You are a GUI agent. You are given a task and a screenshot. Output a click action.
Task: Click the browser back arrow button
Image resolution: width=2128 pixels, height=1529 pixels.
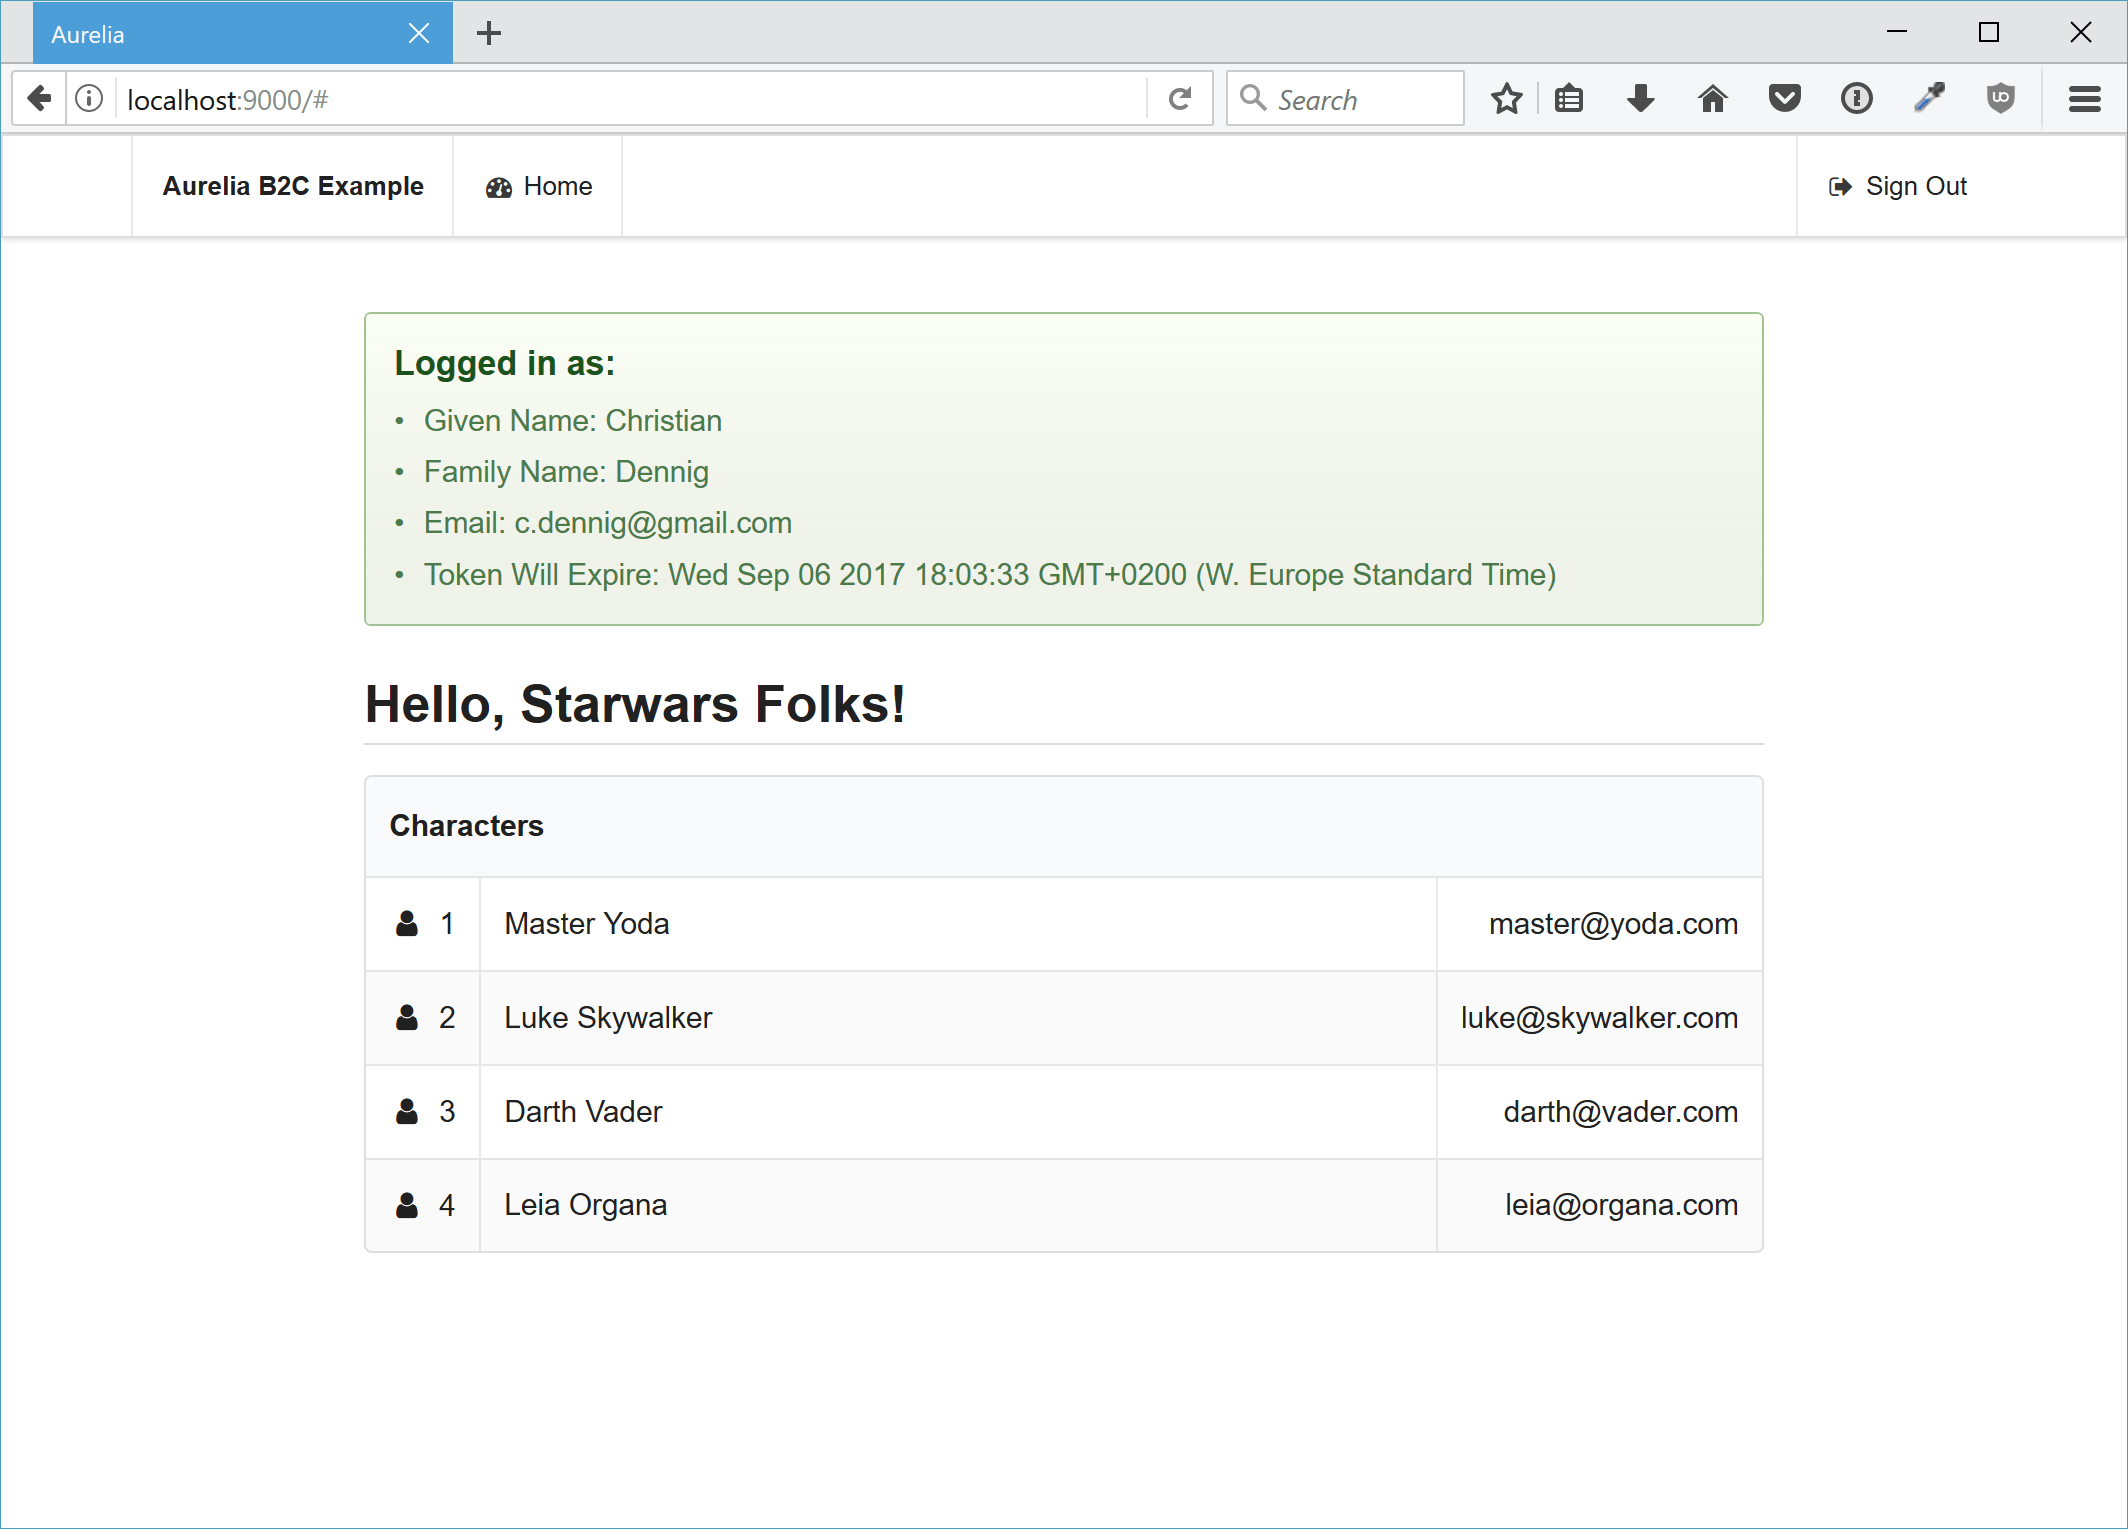[39, 98]
